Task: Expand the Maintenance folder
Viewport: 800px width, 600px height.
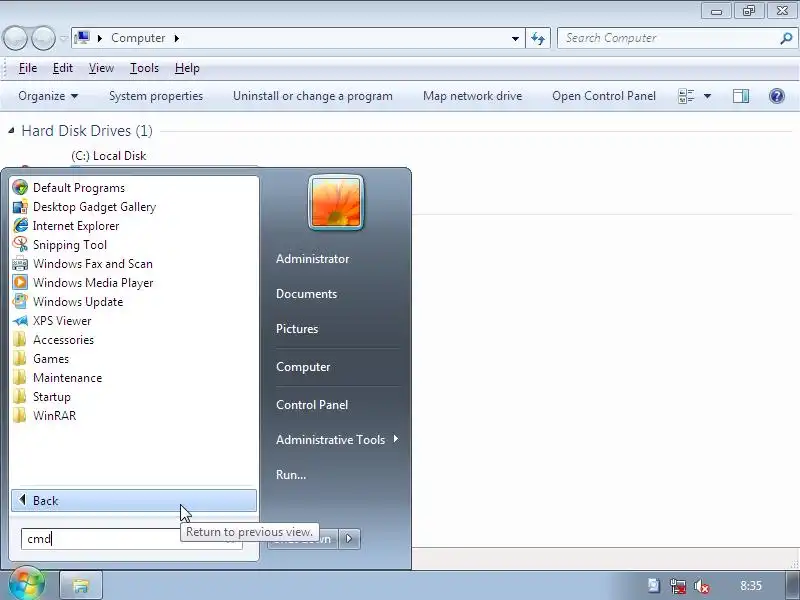Action: point(134,378)
